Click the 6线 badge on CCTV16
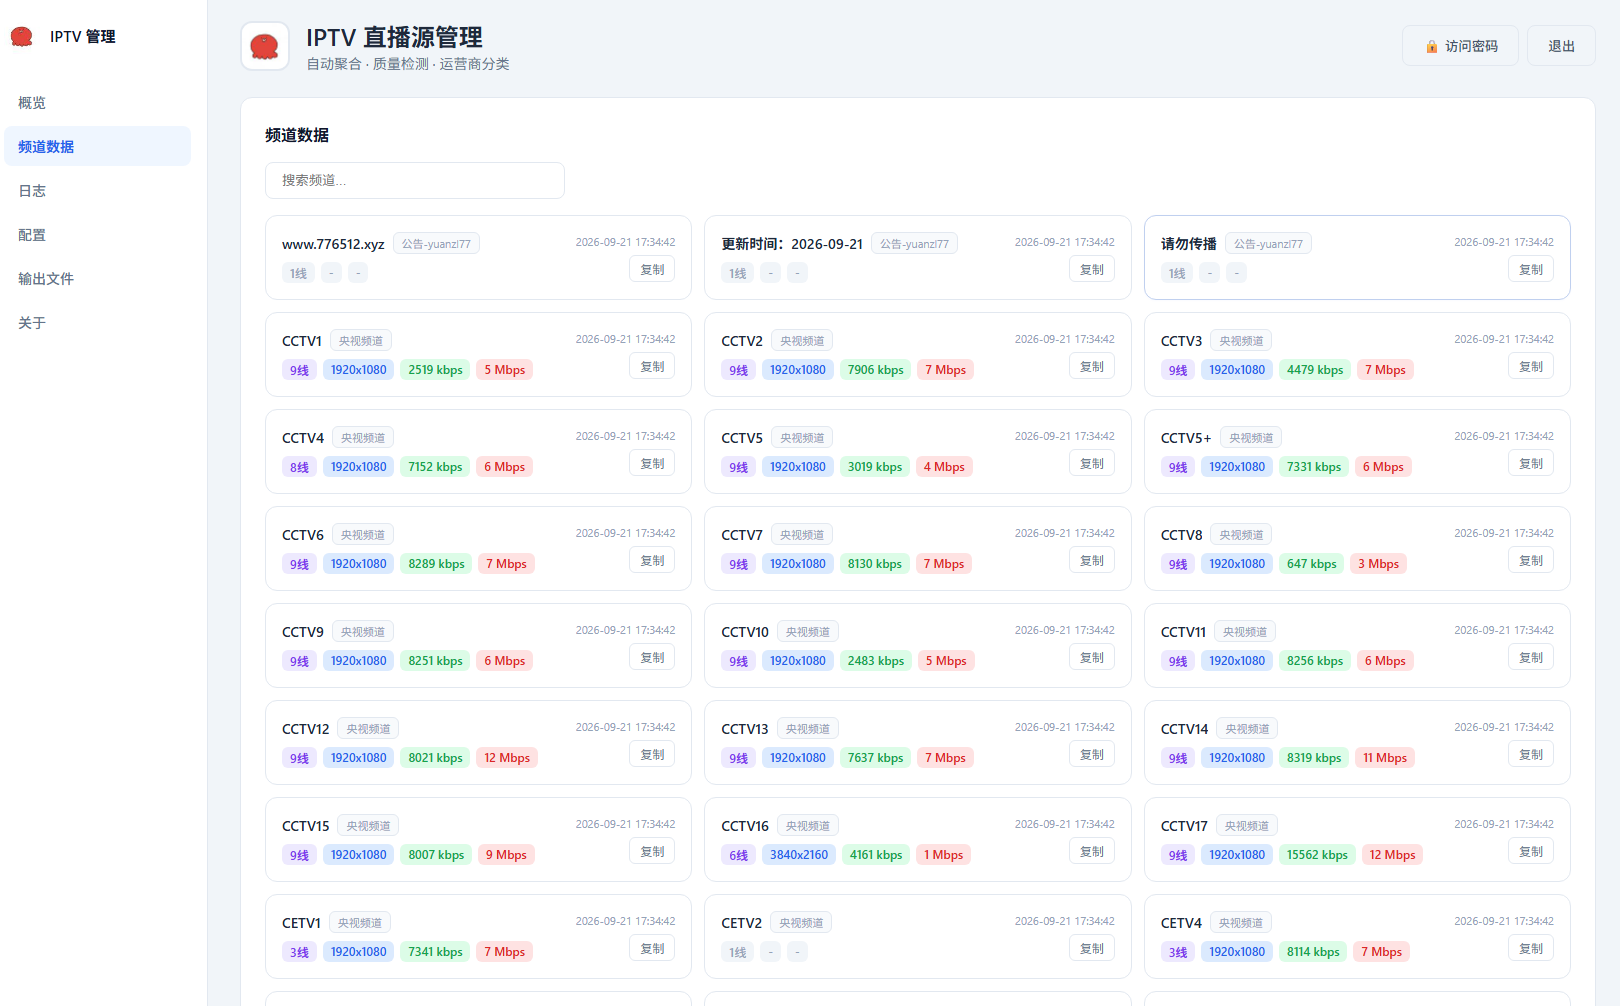The image size is (1620, 1006). point(738,855)
